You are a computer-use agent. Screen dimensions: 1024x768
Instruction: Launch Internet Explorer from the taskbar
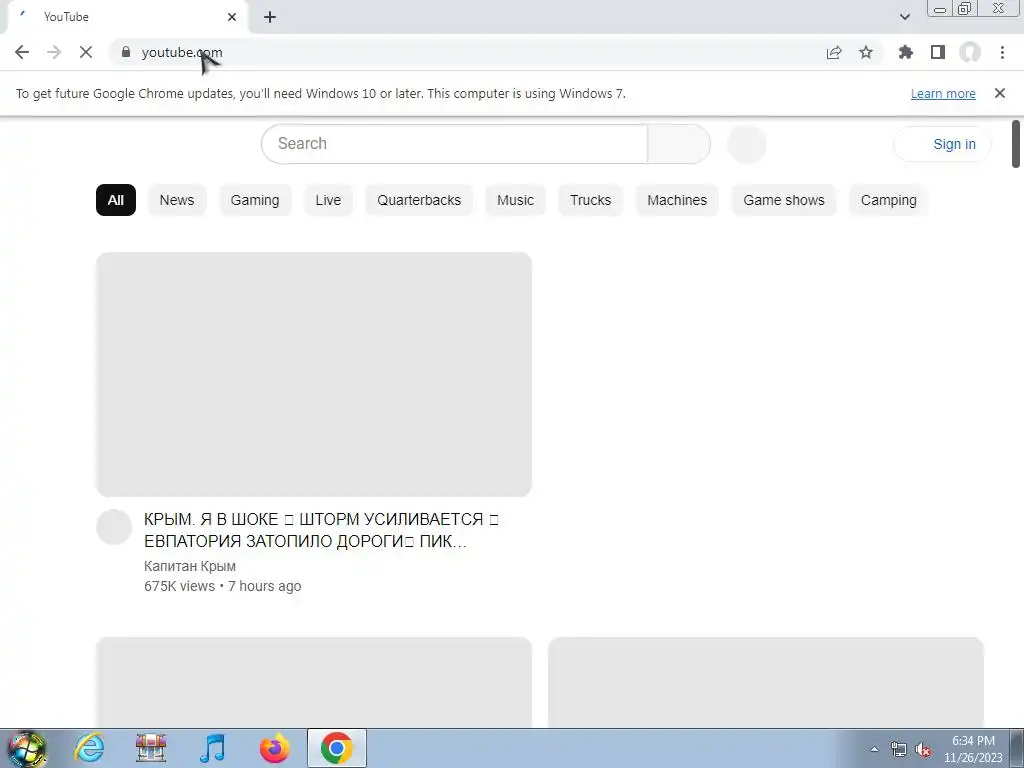click(x=89, y=748)
